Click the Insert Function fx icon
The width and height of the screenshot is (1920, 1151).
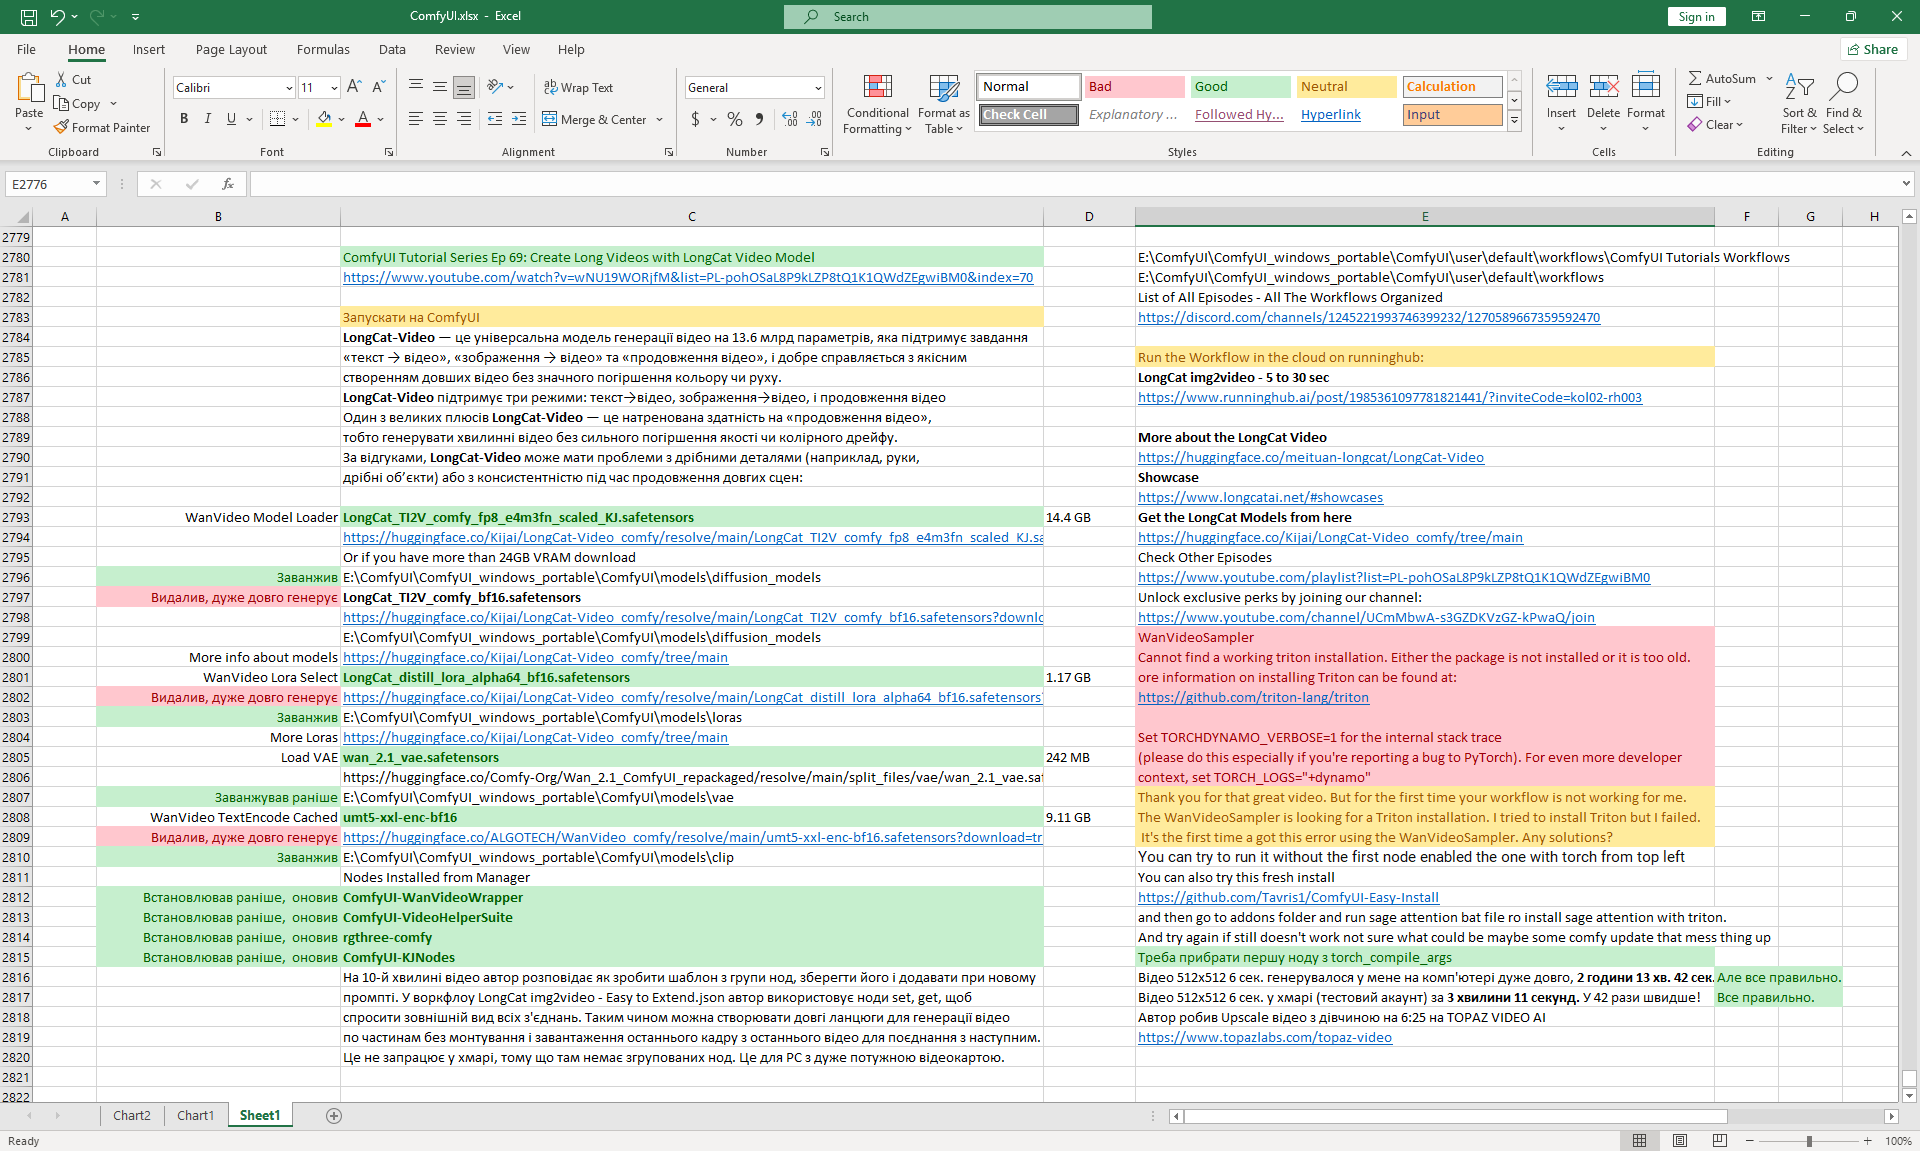pyautogui.click(x=228, y=184)
